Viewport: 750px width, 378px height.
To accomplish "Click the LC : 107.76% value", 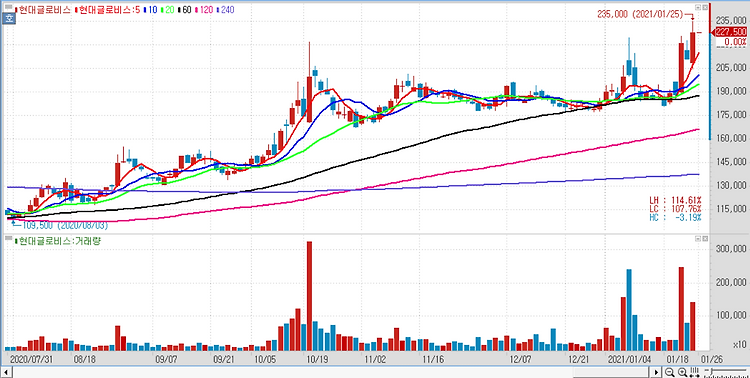I will click(675, 209).
